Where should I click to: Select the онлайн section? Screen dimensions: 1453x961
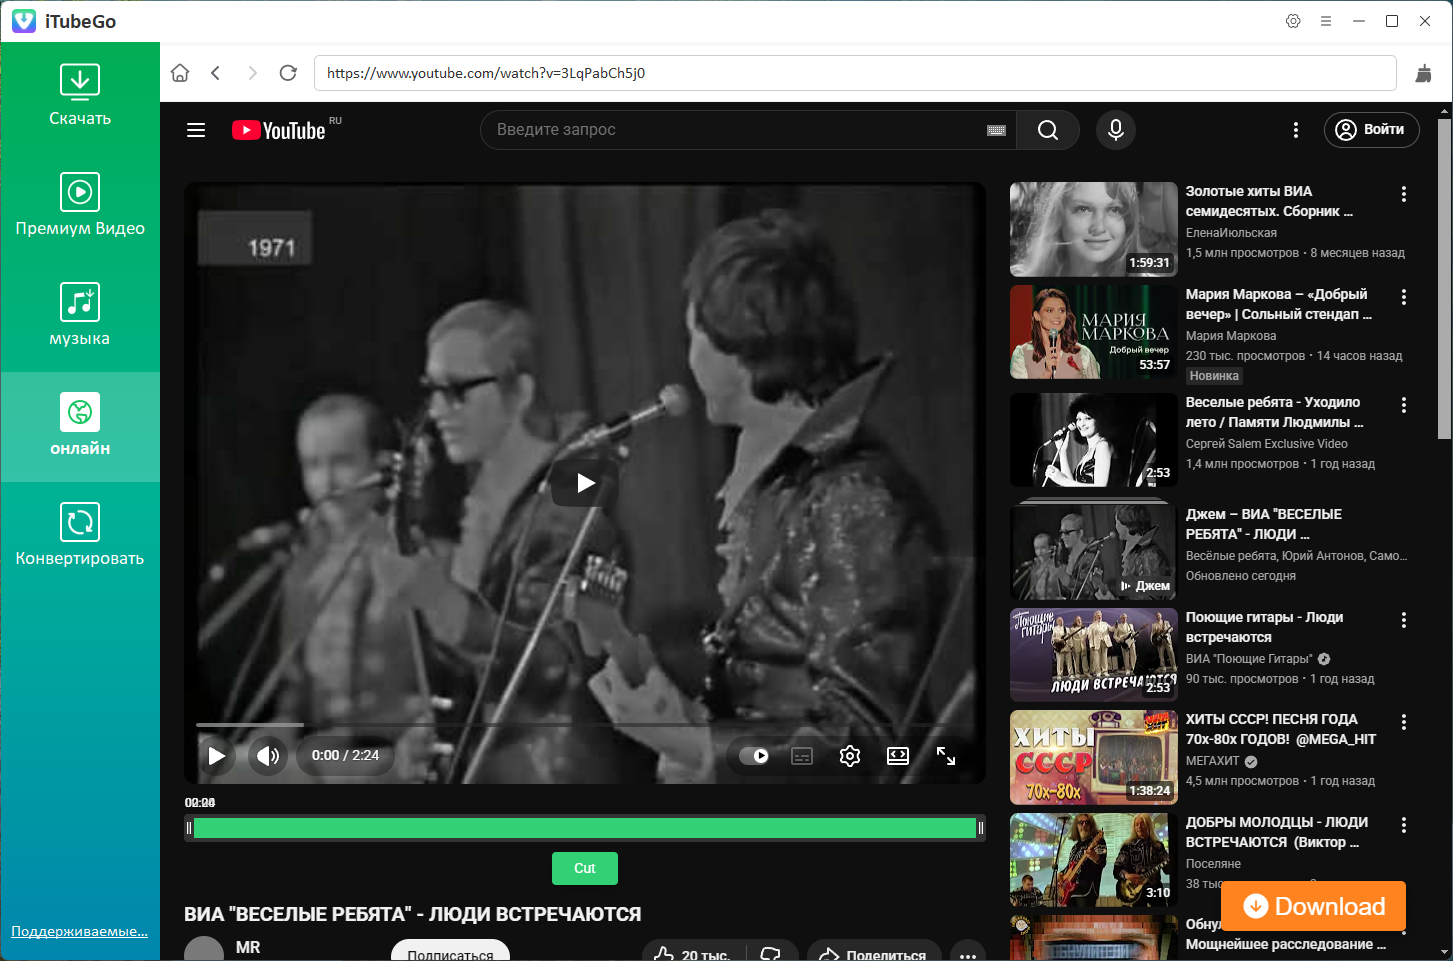click(80, 427)
